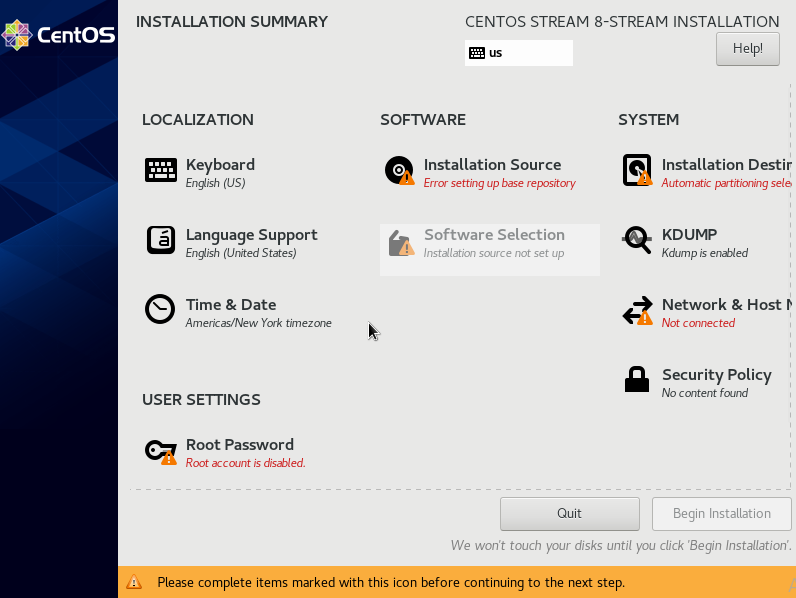
Task: Click 'No content found' text
Action: (705, 393)
